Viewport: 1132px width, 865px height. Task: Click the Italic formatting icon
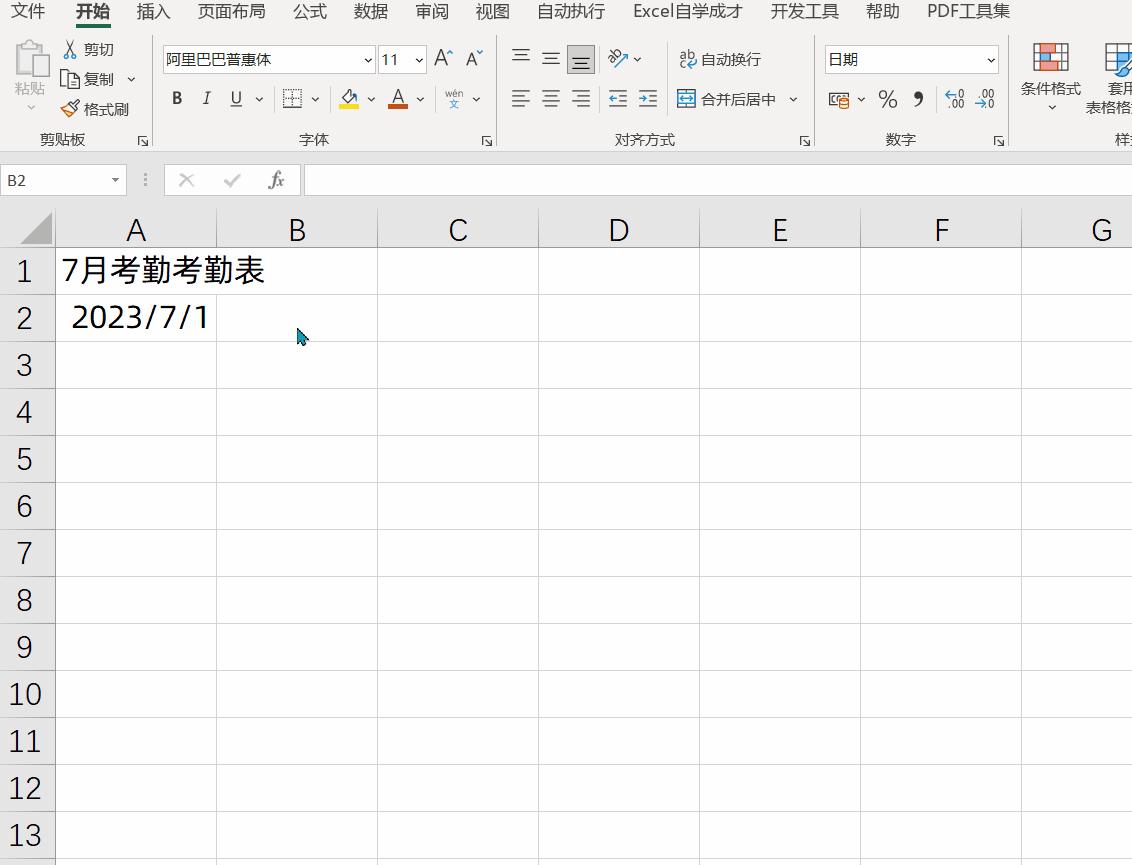(207, 98)
